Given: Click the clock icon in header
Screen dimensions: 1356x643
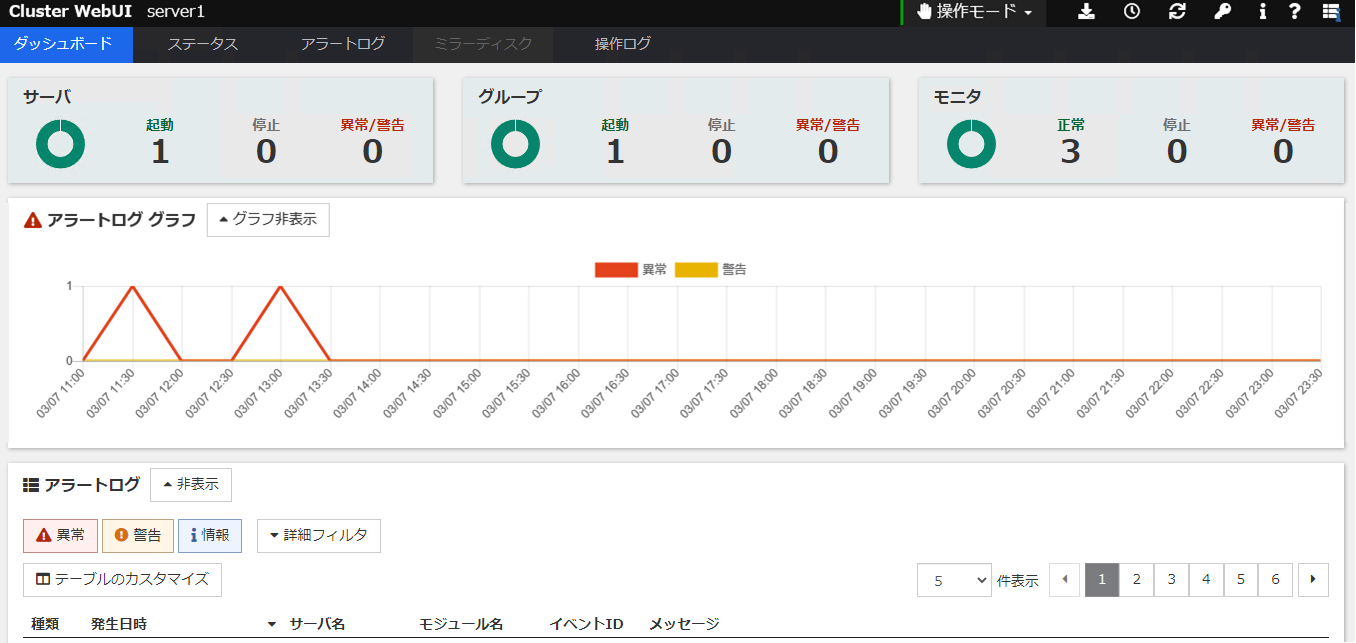Looking at the screenshot, I should click(1131, 12).
